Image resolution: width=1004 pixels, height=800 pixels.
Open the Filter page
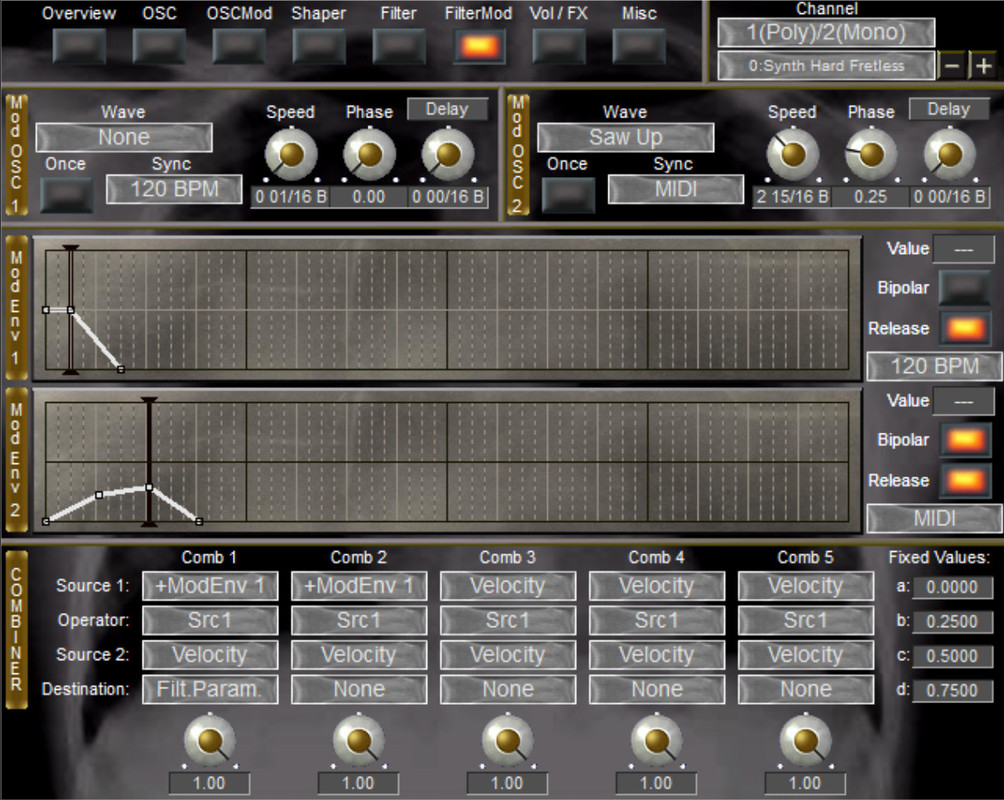[399, 46]
